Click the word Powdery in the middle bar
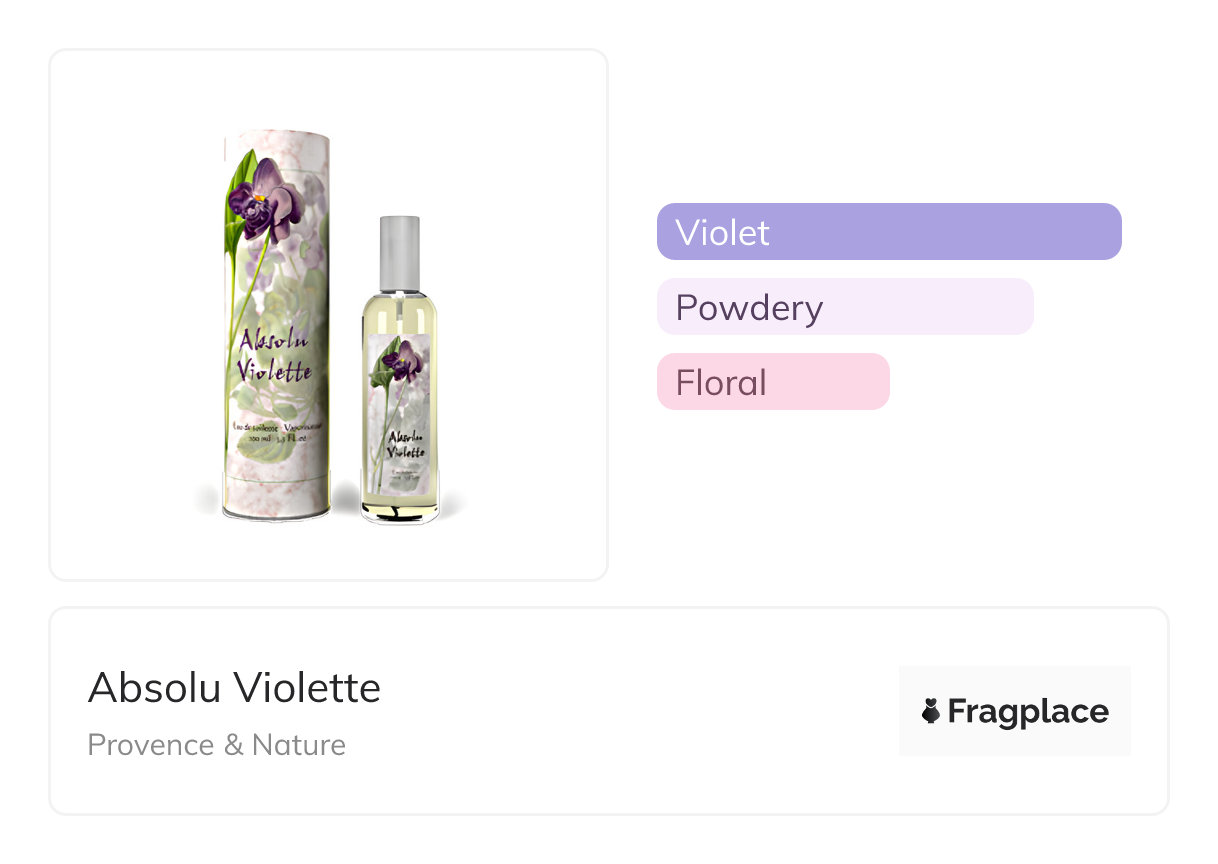1218x864 pixels. pyautogui.click(x=749, y=307)
